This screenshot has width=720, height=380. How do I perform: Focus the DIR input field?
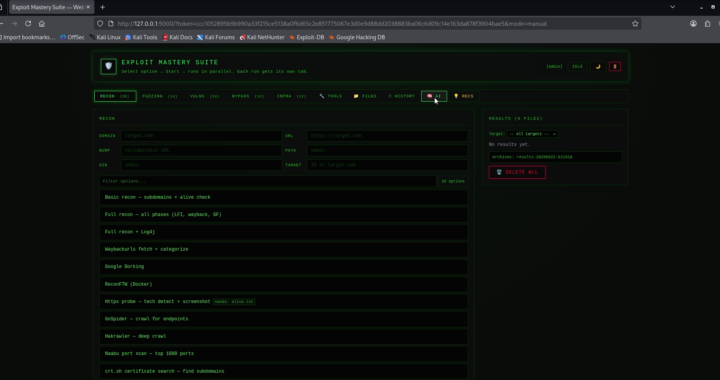[201, 165]
